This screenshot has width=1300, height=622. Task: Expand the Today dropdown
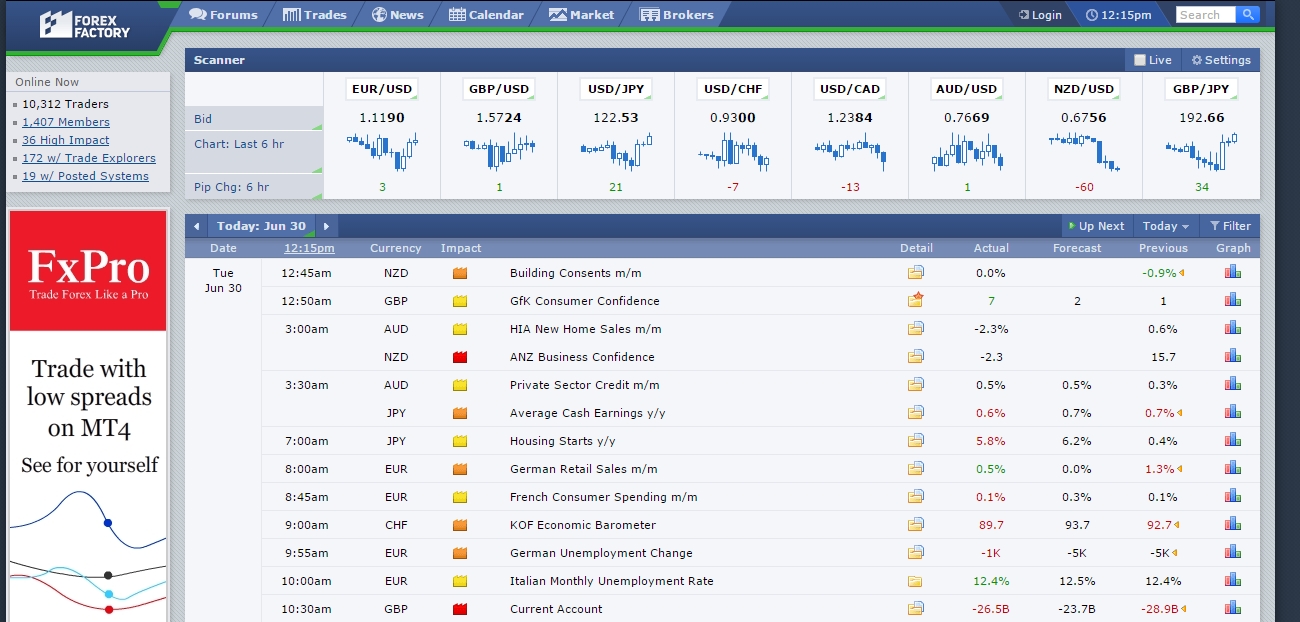pos(1166,226)
